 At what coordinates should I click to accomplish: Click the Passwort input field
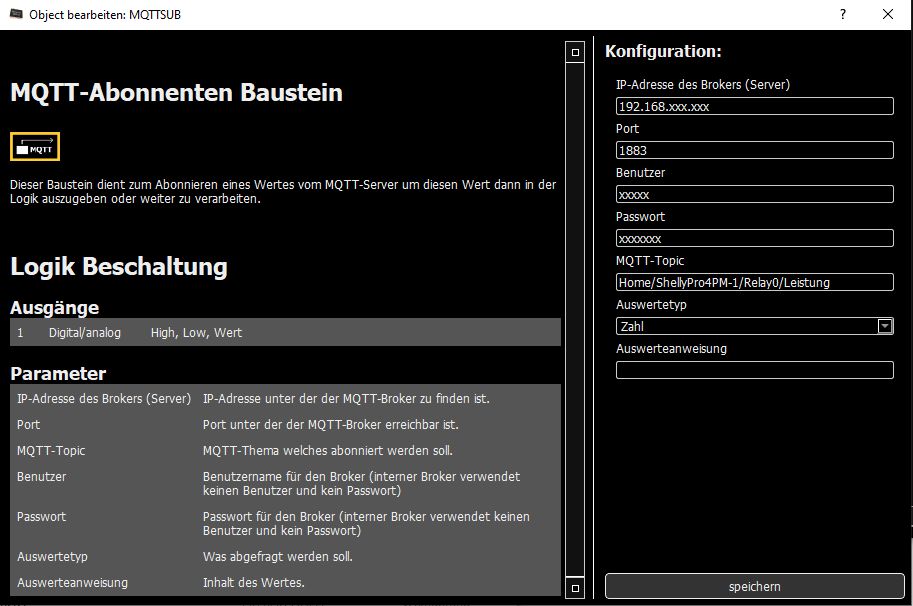pos(754,238)
